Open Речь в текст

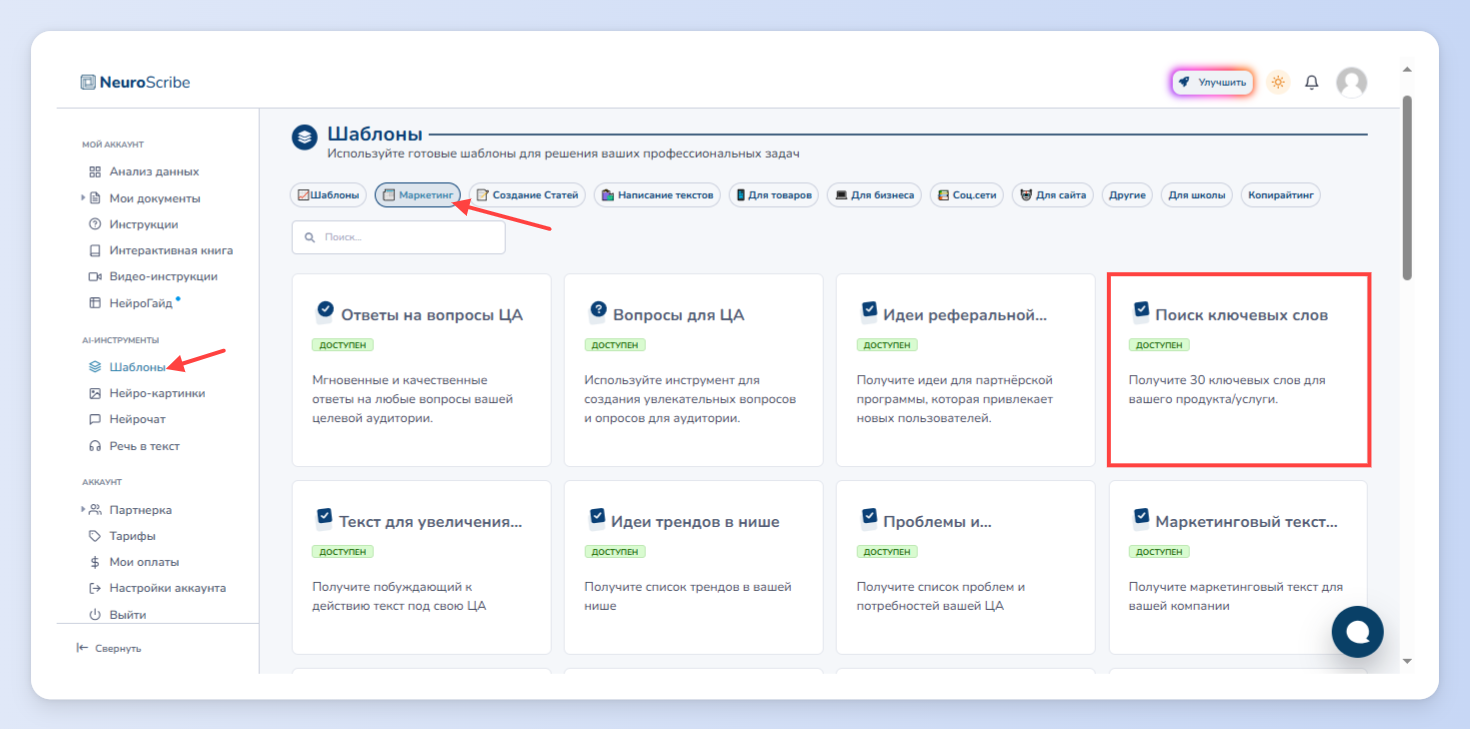[x=144, y=446]
